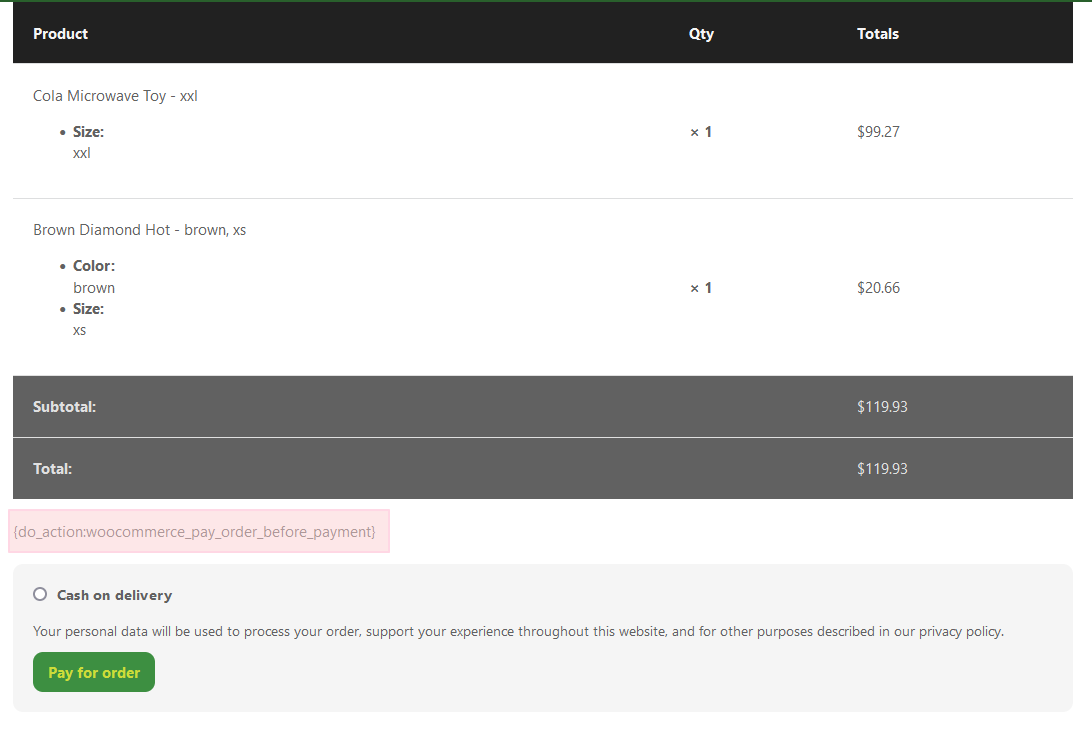Viewport: 1092px width, 743px height.
Task: Click the Total row's $119.93 amount
Action: pyautogui.click(x=882, y=468)
